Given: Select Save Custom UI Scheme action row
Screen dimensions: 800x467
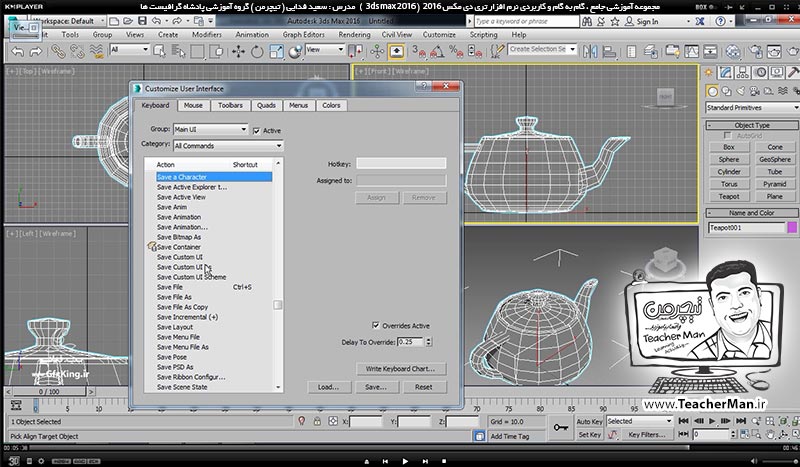Looking at the screenshot, I should (x=191, y=277).
